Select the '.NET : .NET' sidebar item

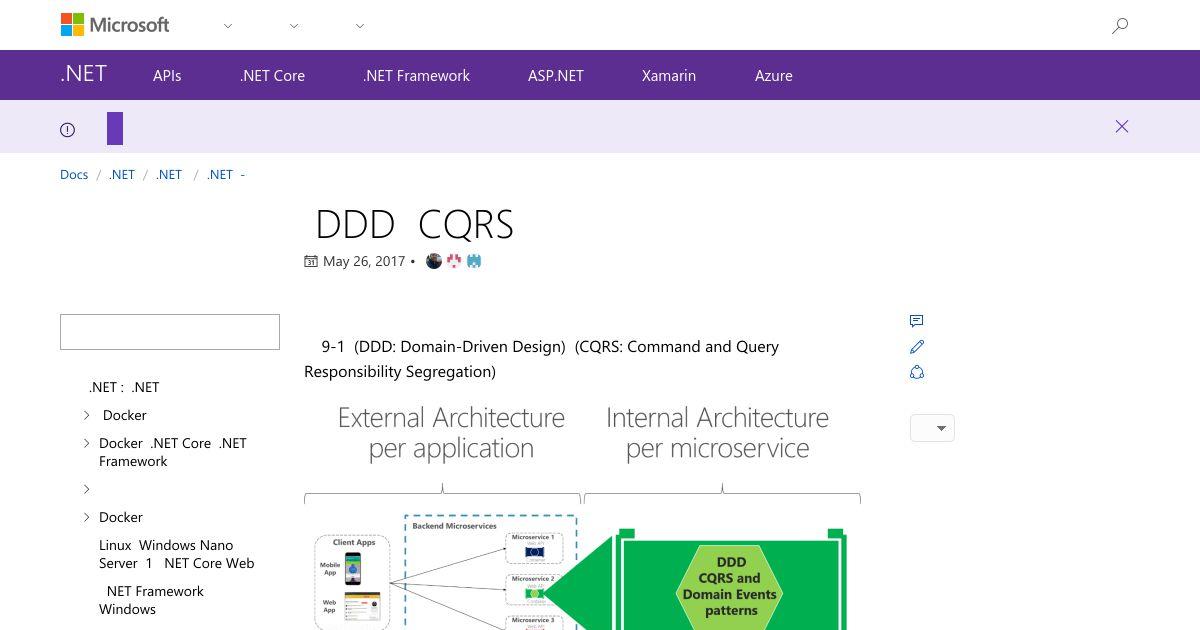click(x=124, y=387)
